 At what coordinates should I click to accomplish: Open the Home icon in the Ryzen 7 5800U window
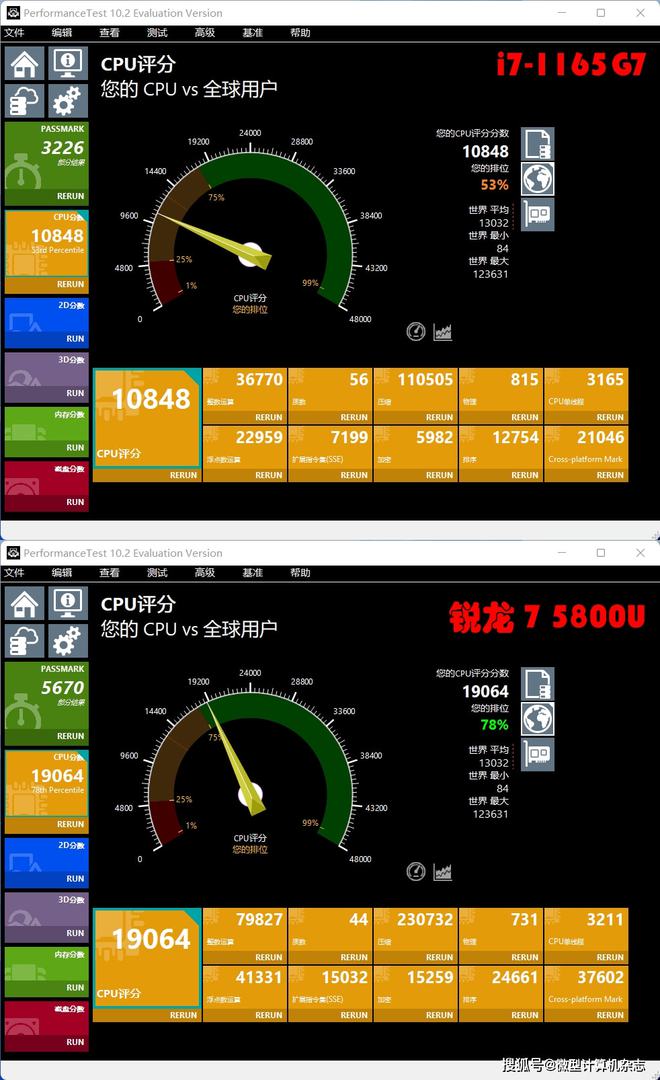25,604
